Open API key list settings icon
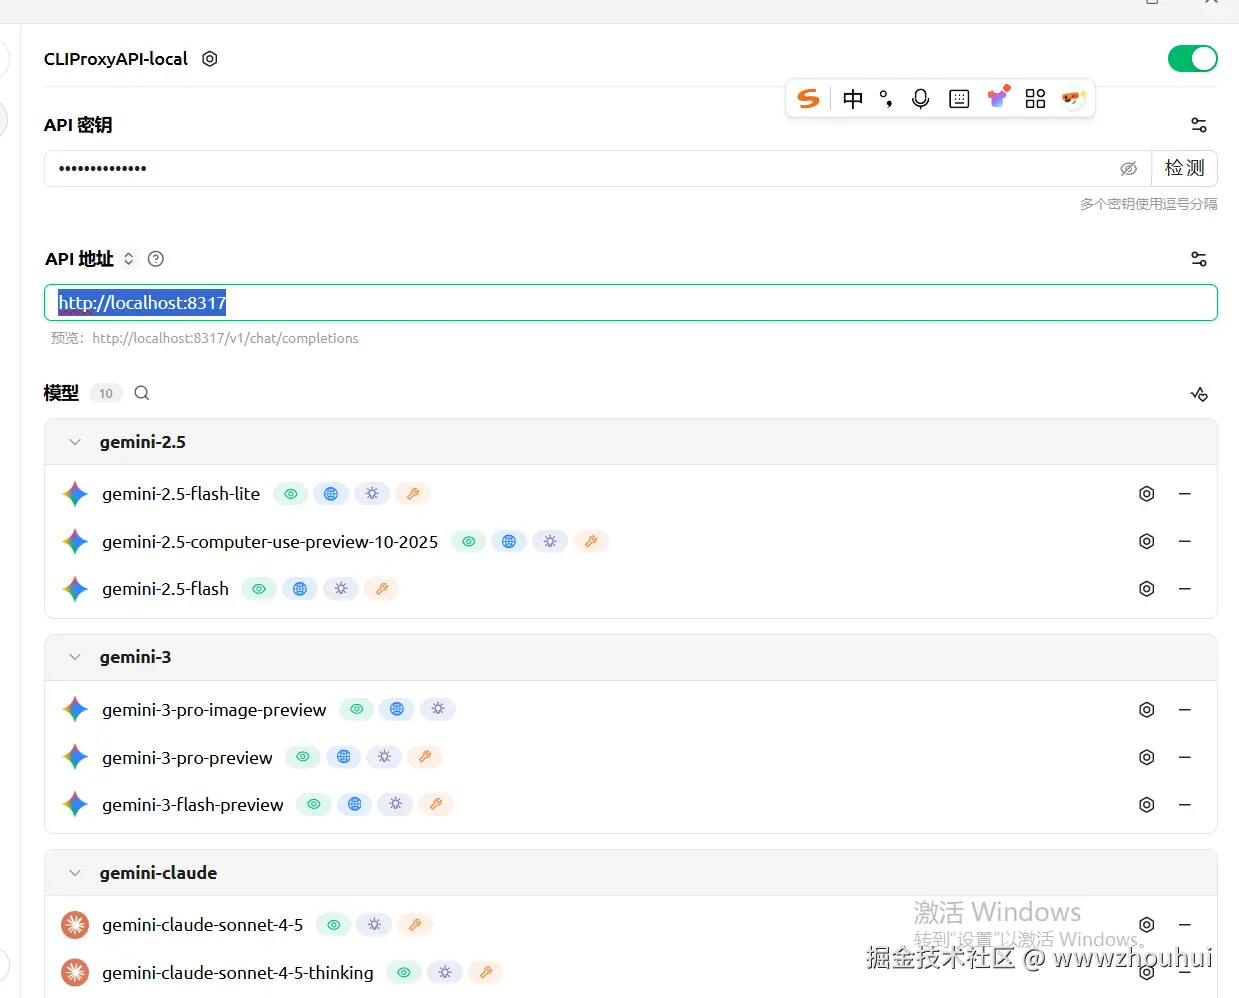This screenshot has height=998, width=1239. 1199,125
